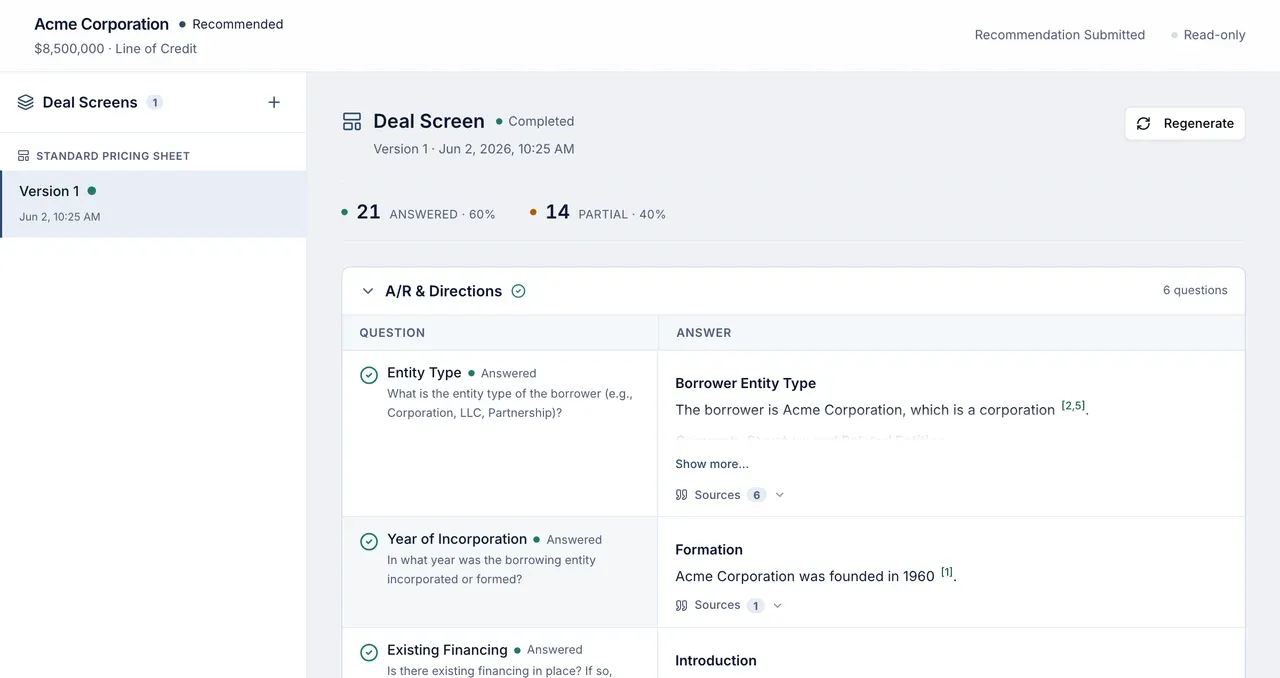Click the Deal Screens sidebar heading
This screenshot has height=678, width=1280.
click(90, 102)
